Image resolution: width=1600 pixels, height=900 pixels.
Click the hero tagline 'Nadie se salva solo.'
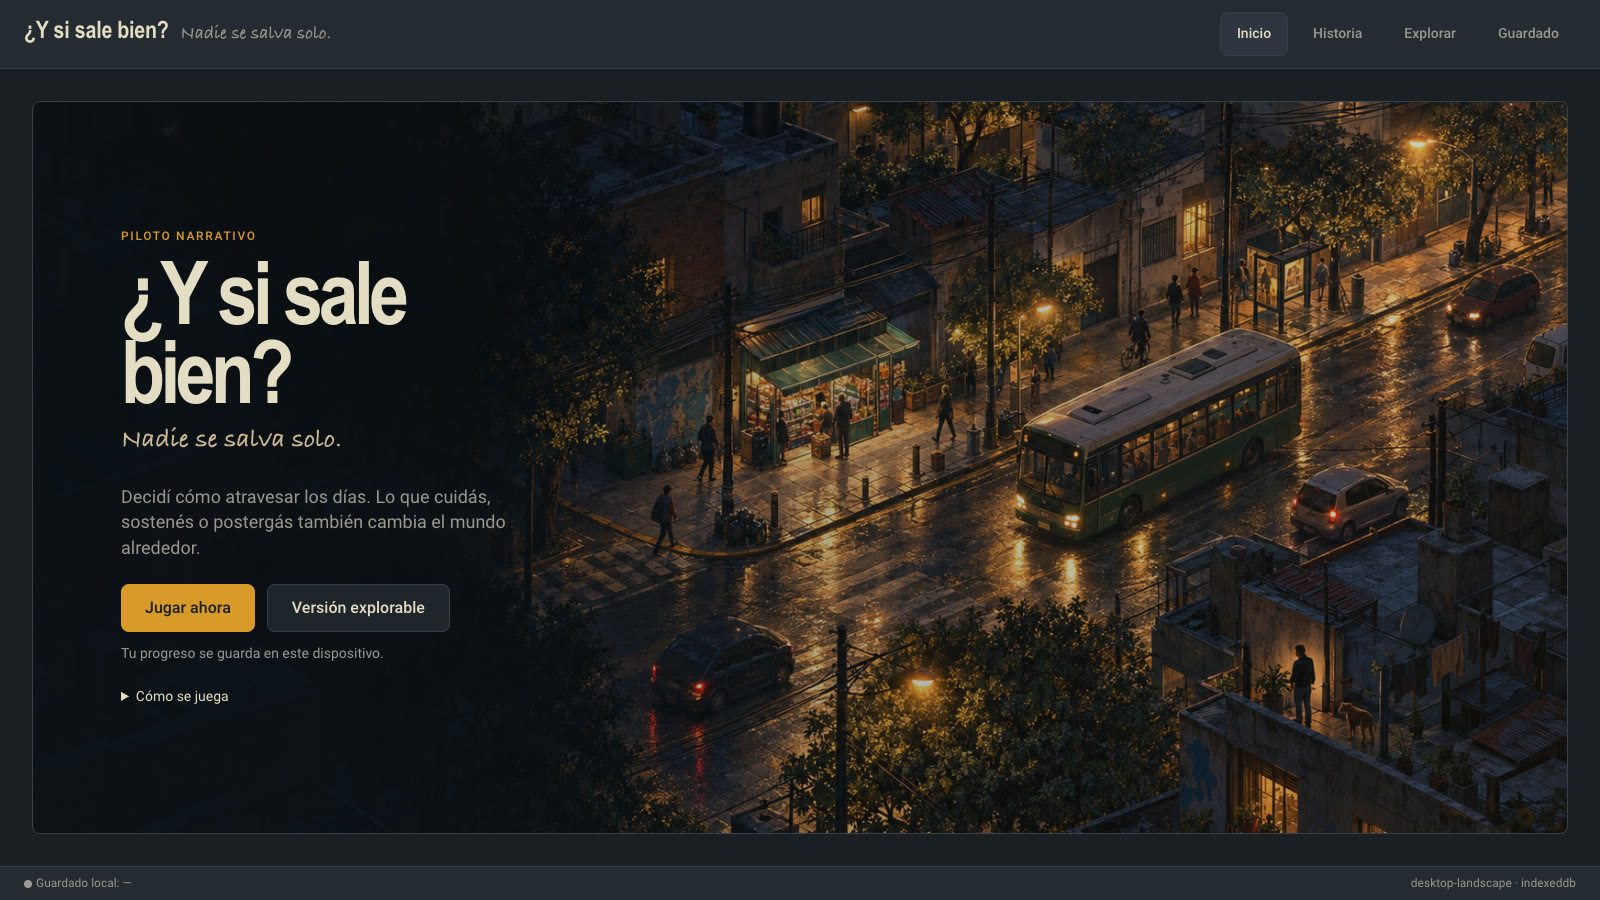(x=231, y=438)
